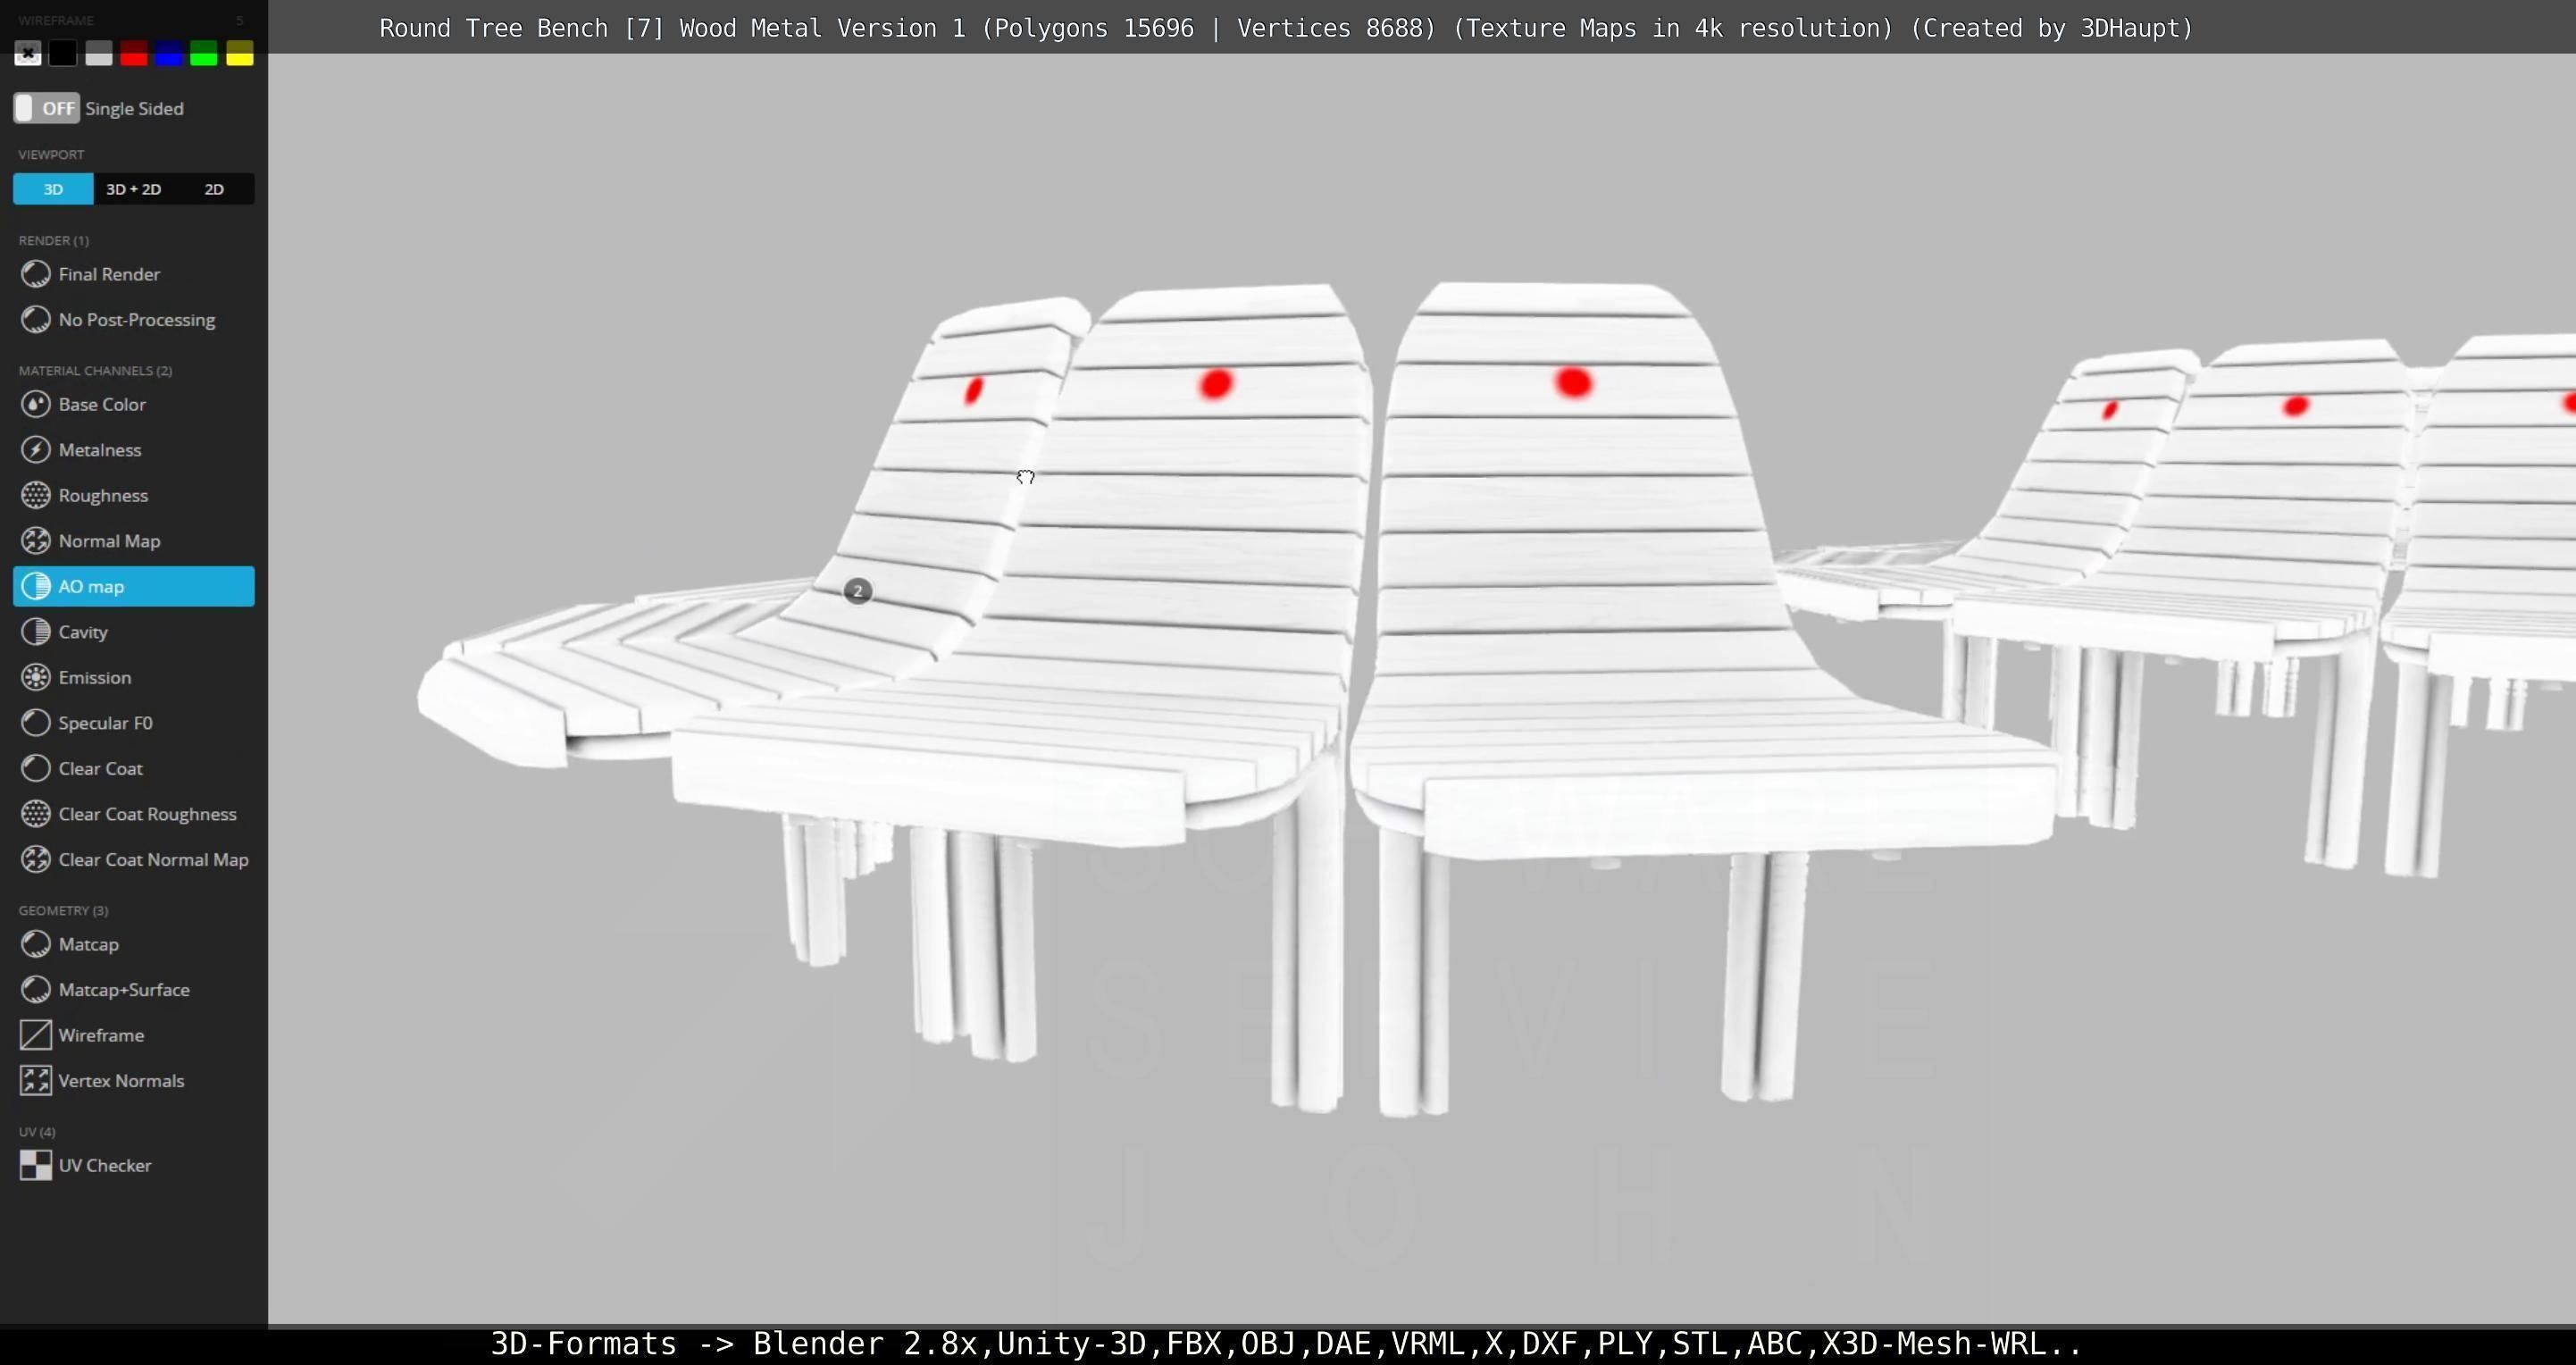The height and width of the screenshot is (1365, 2576).
Task: Click the Emission channel icon
Action: pos(36,677)
